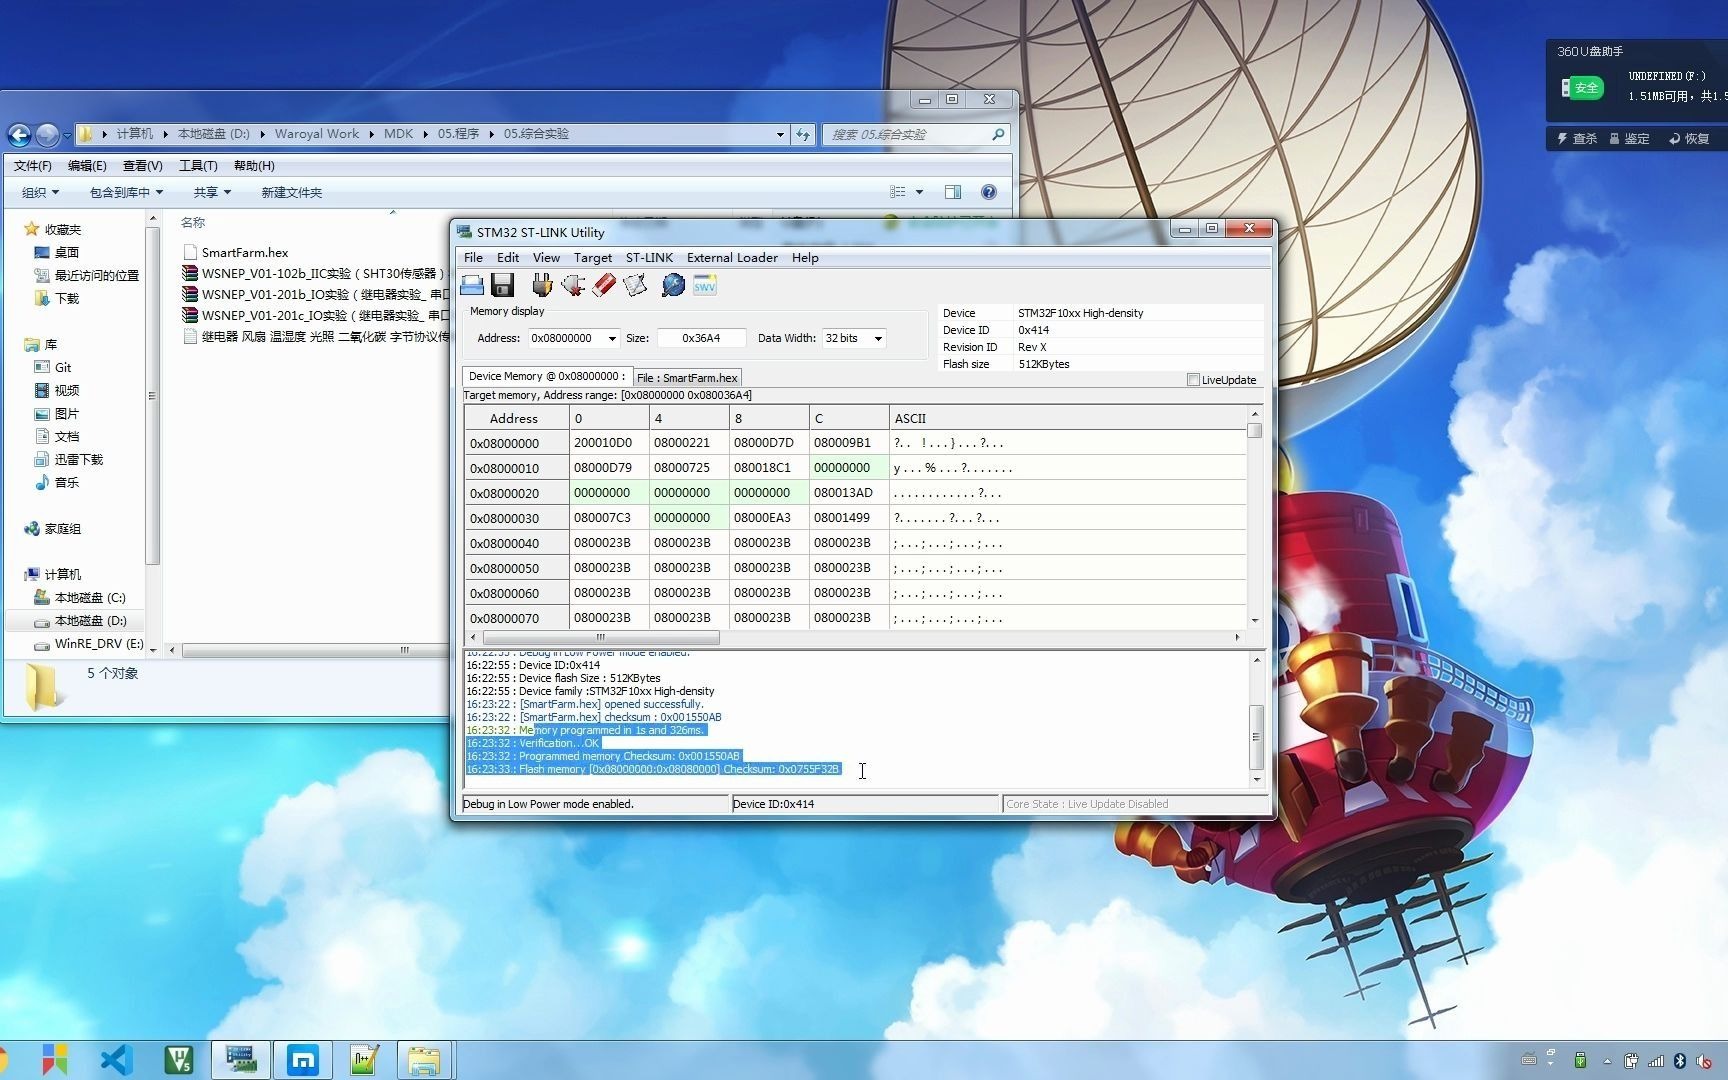Open Visual Studio Code from taskbar

point(117,1060)
